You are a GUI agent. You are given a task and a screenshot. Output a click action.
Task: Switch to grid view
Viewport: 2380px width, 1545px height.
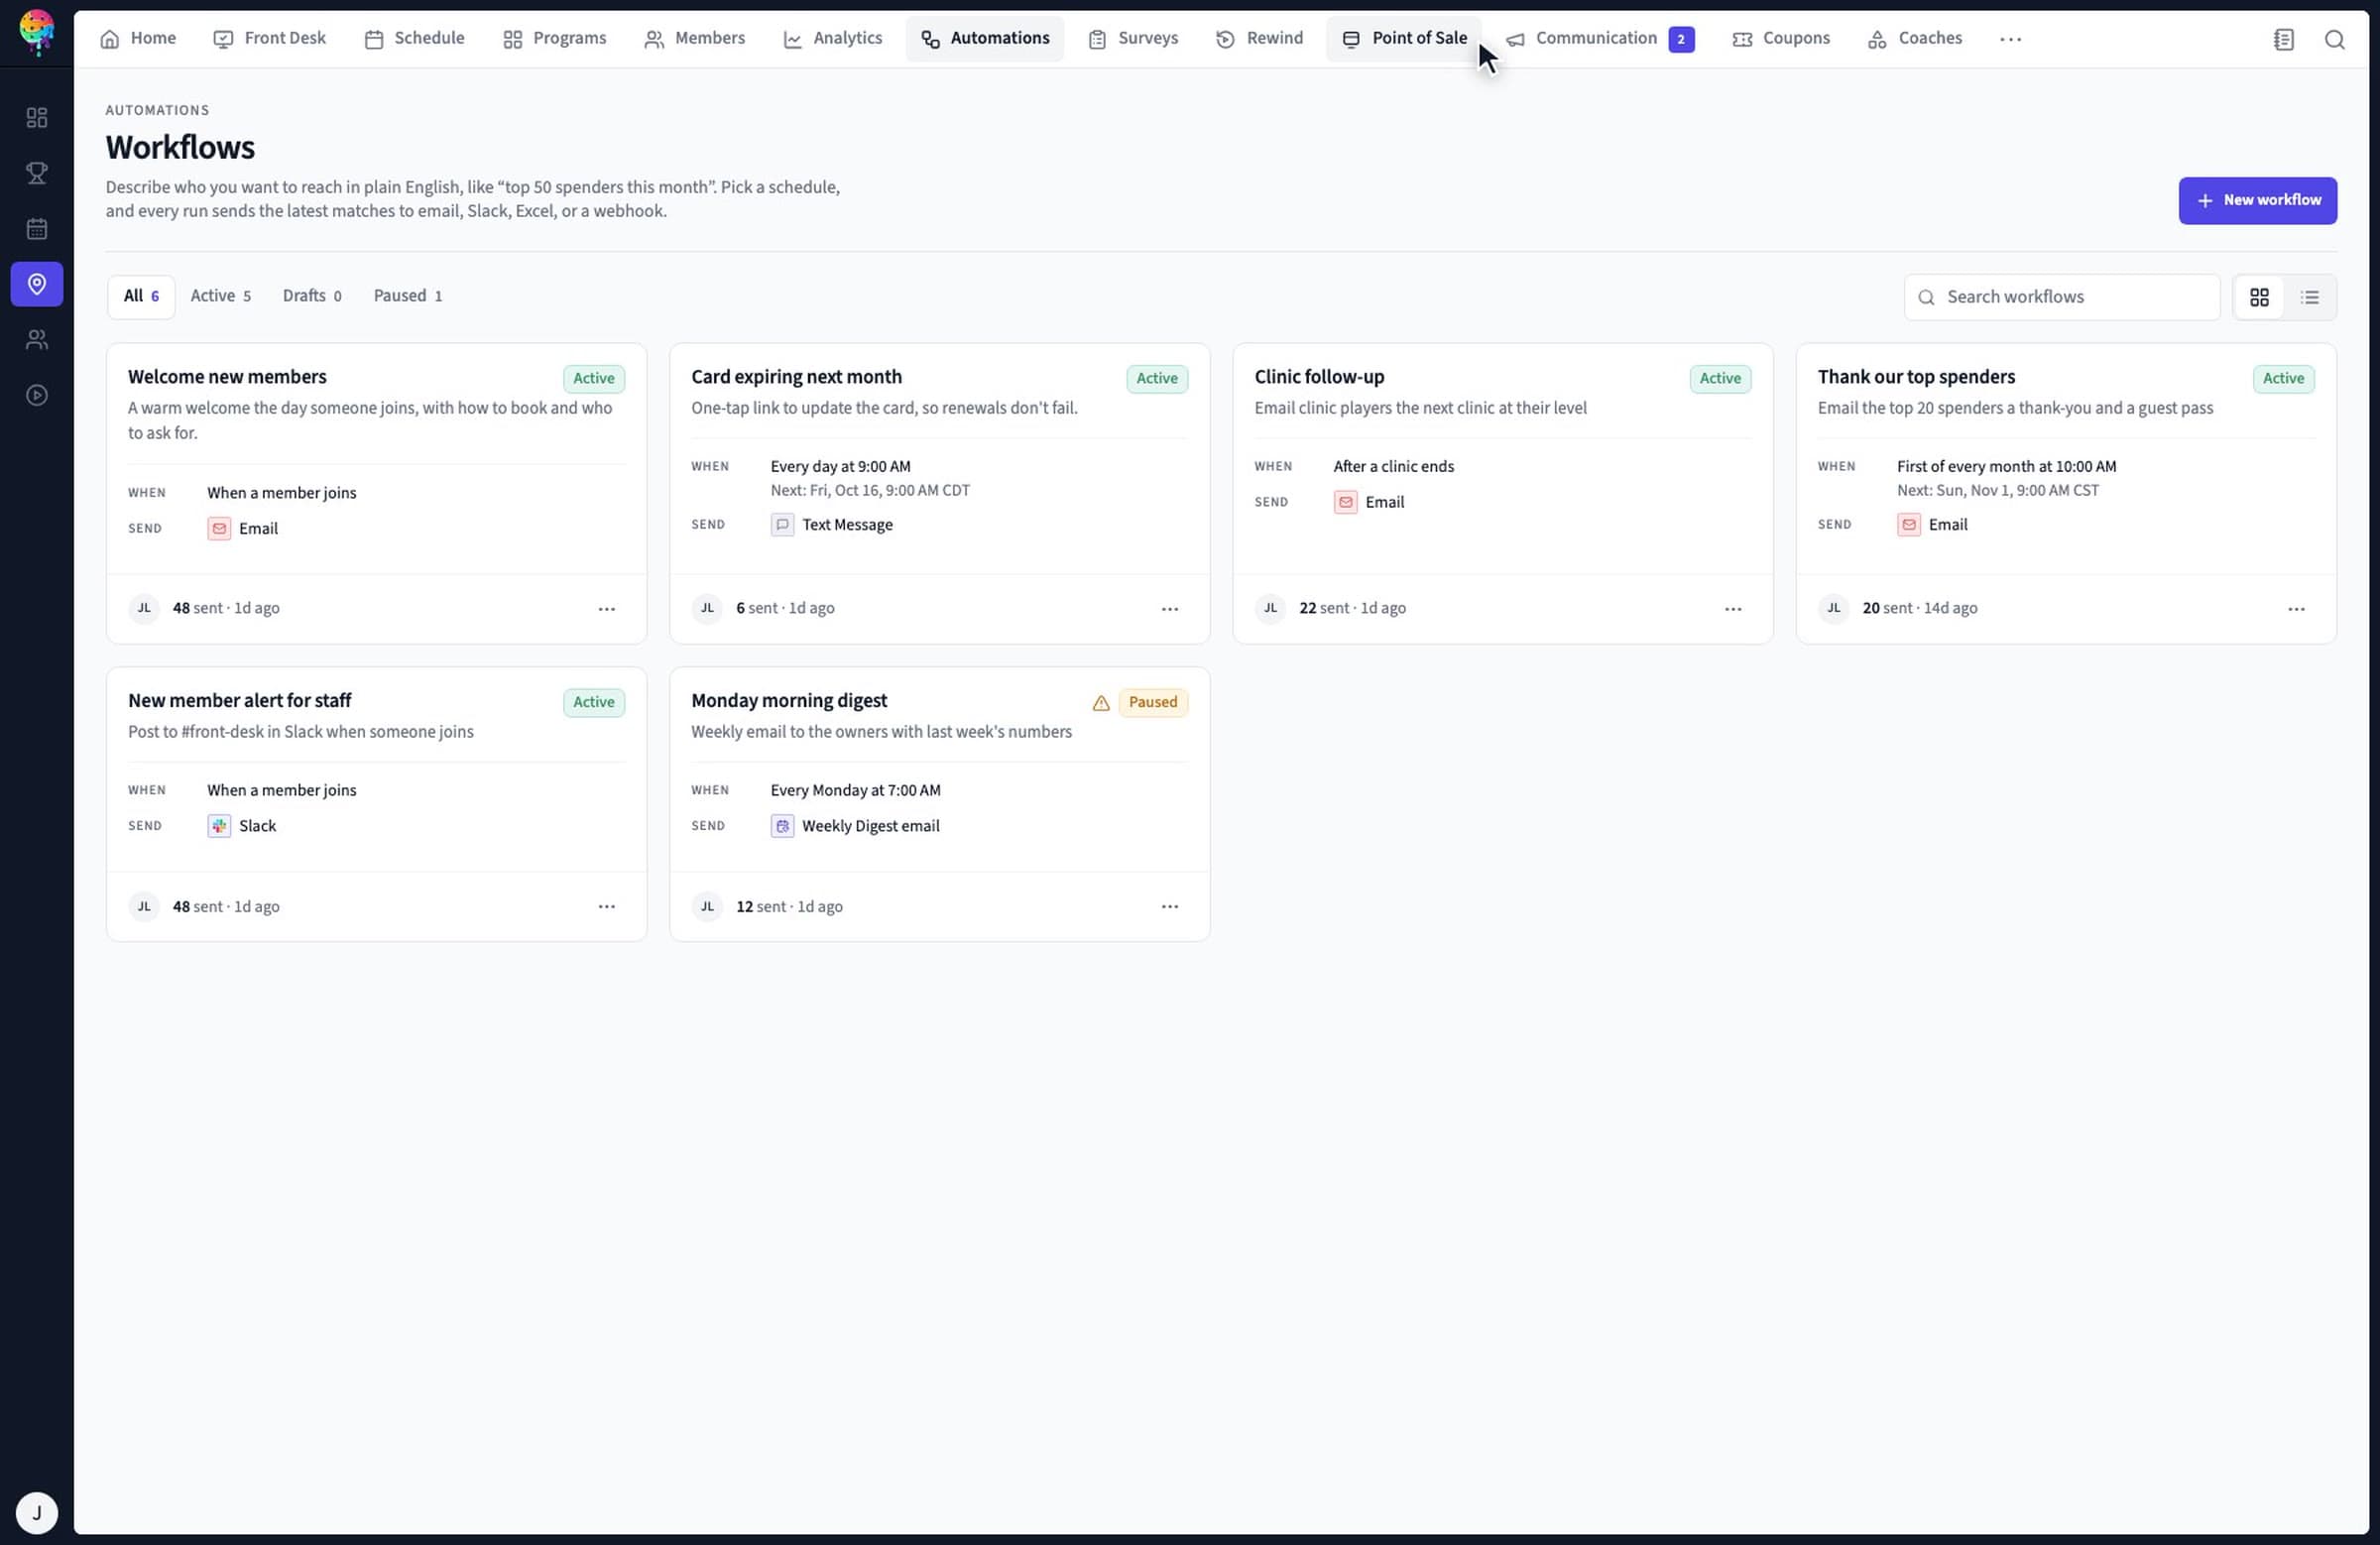[x=2258, y=297]
